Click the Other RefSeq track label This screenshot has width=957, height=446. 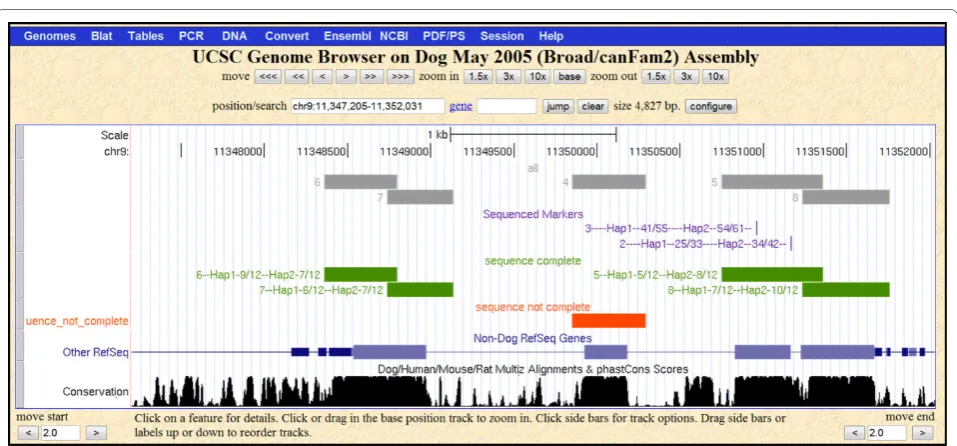click(x=96, y=352)
